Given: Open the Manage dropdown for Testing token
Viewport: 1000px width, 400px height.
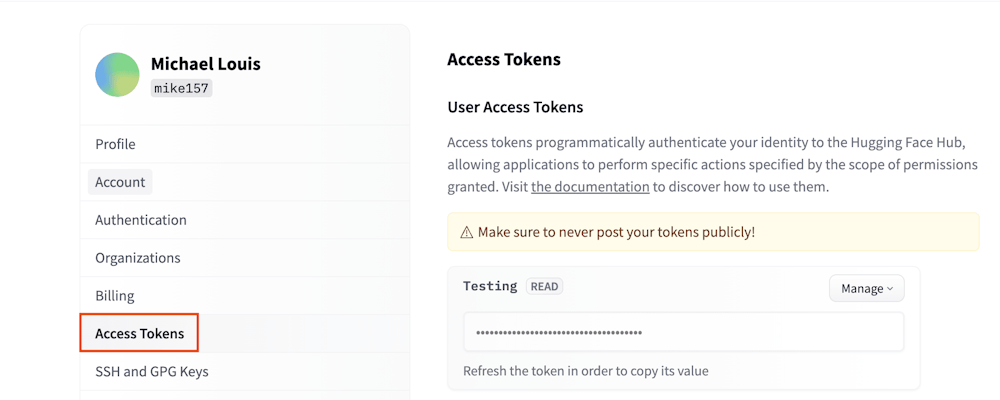Looking at the screenshot, I should (866, 288).
